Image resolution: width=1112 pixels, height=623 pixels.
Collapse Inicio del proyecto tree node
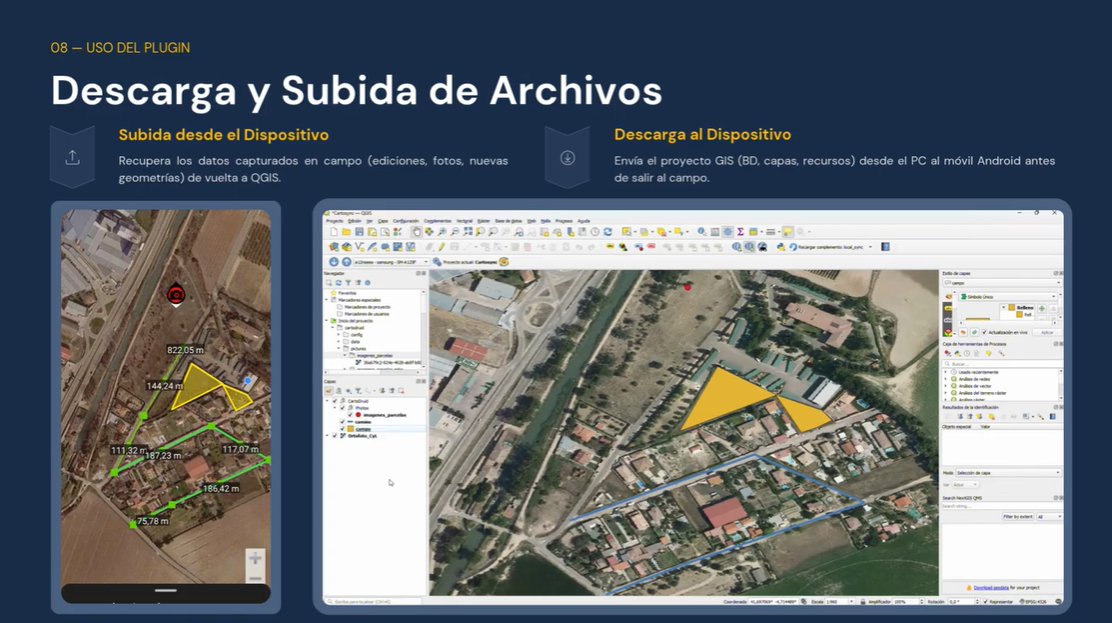point(327,321)
